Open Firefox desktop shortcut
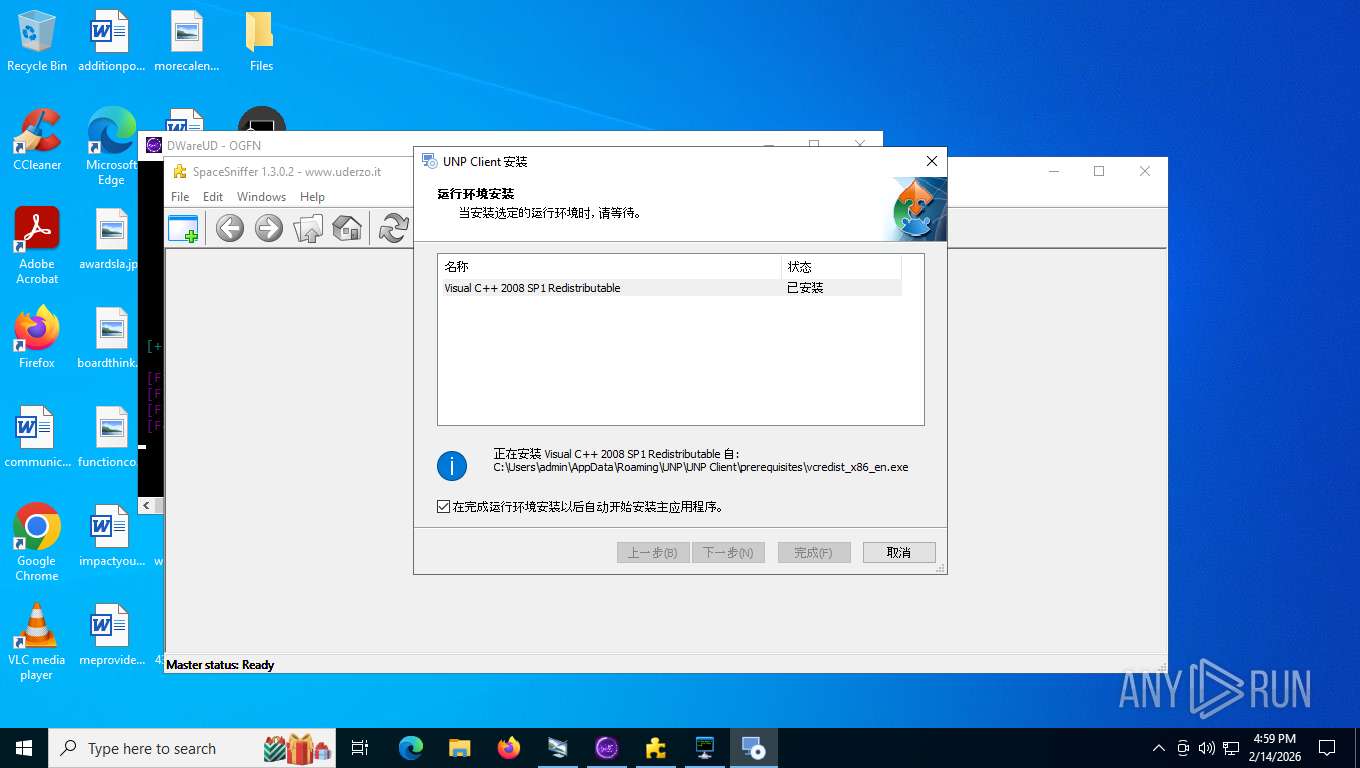1360x768 pixels. pyautogui.click(x=37, y=338)
